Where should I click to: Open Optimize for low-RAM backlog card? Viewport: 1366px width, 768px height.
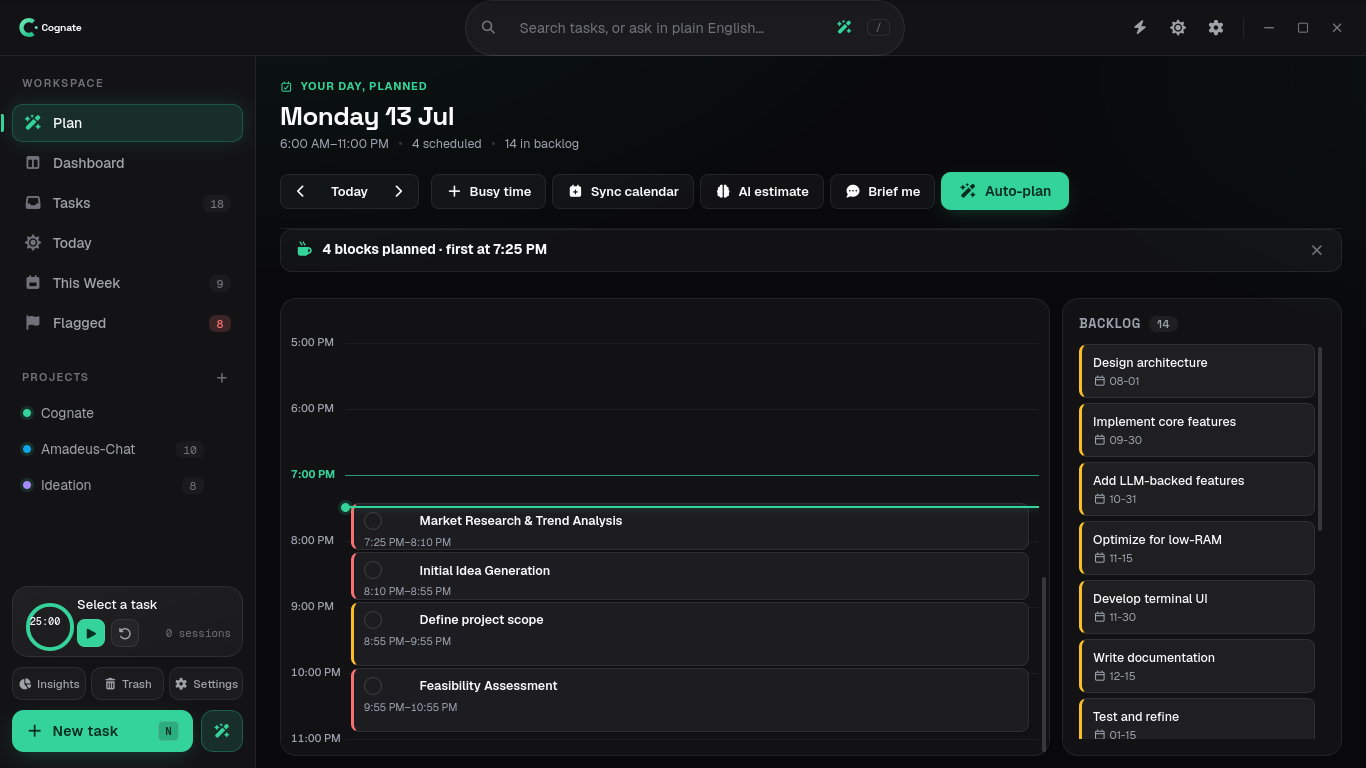(x=1197, y=548)
